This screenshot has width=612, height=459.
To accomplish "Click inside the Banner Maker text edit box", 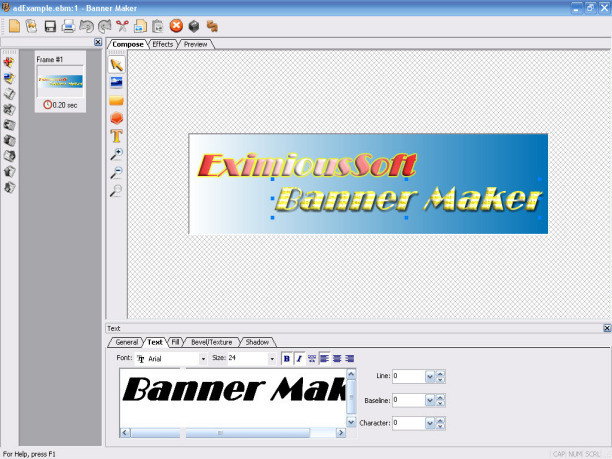I will point(233,398).
